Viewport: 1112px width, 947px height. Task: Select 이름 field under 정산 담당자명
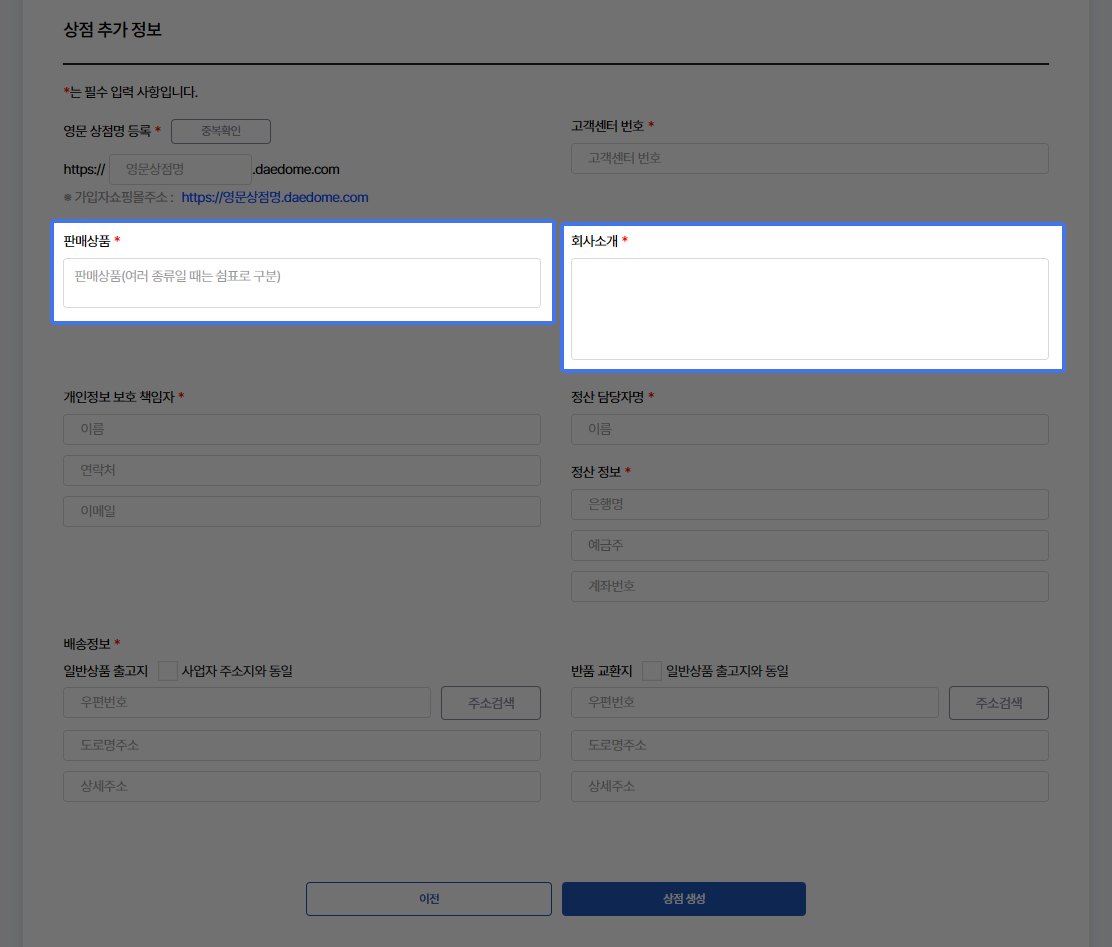pyautogui.click(x=809, y=429)
